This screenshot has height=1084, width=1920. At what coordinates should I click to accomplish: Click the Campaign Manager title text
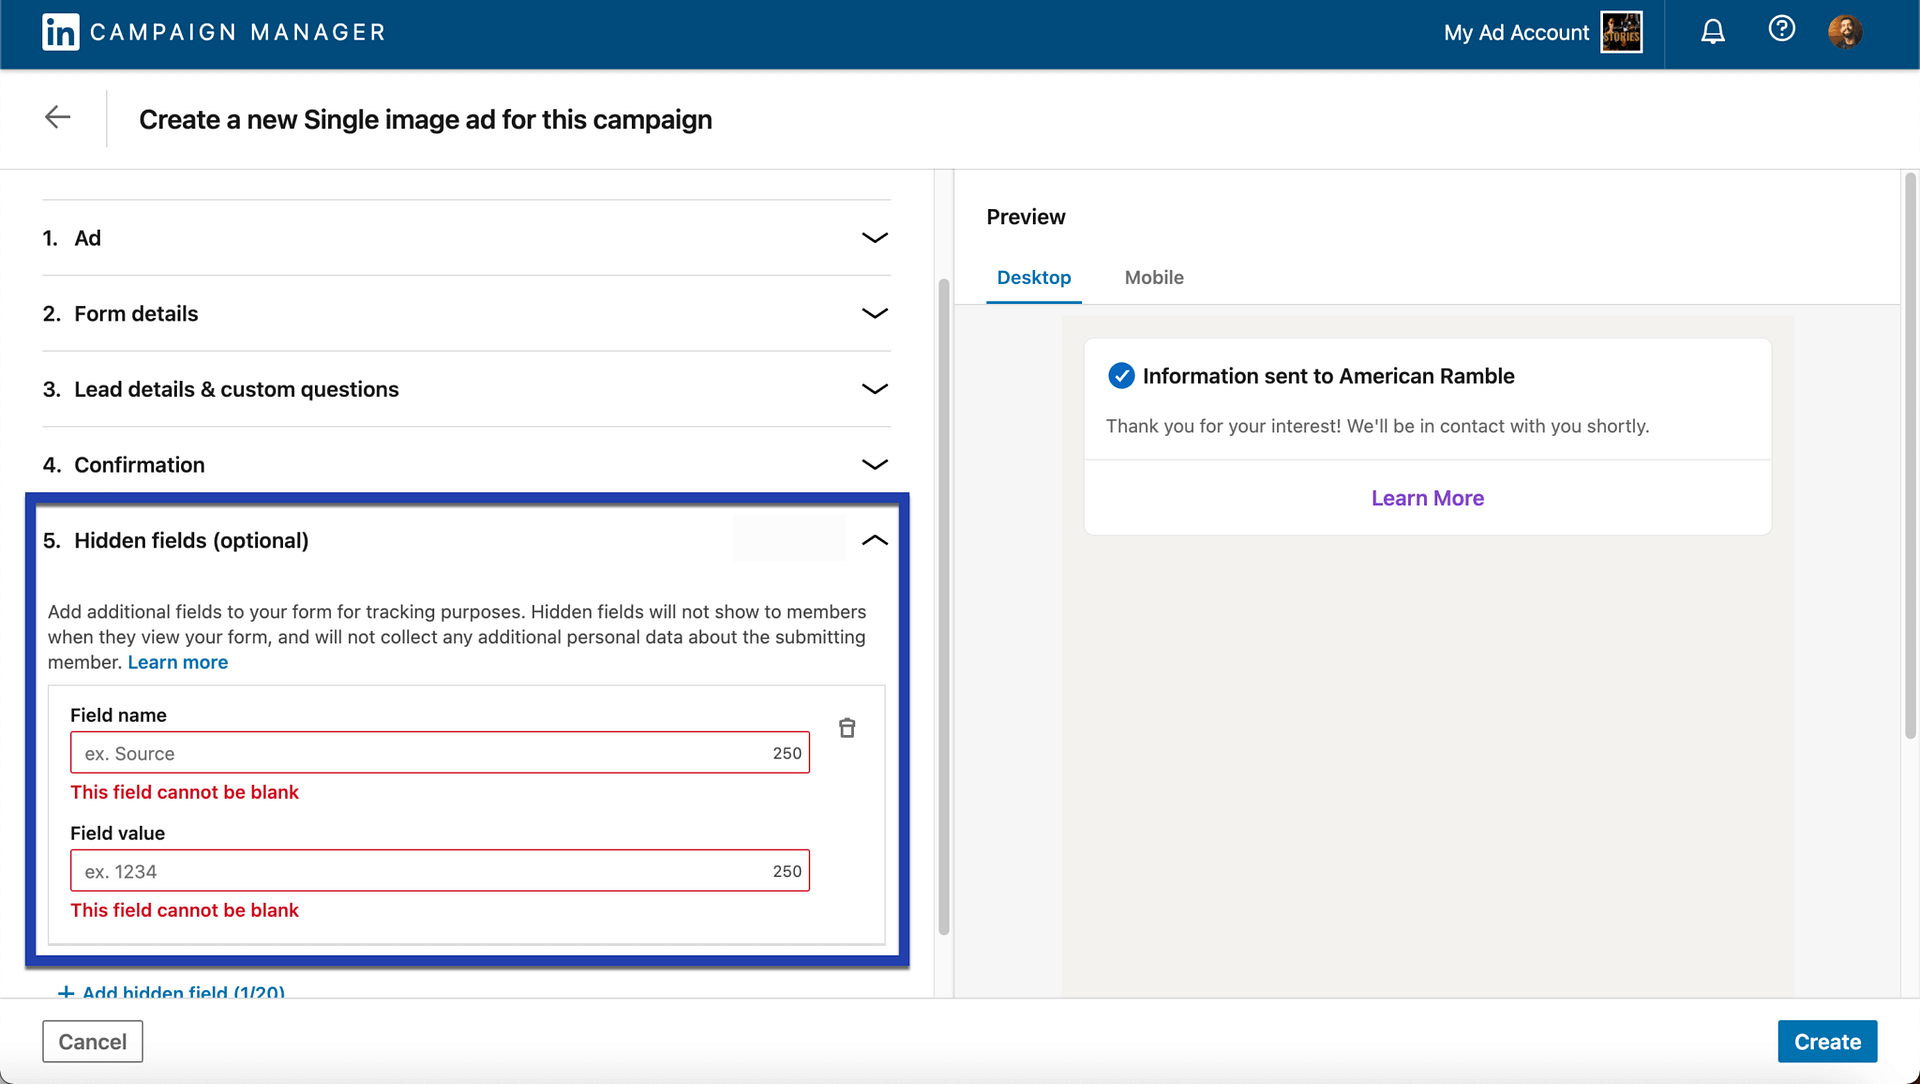point(238,32)
